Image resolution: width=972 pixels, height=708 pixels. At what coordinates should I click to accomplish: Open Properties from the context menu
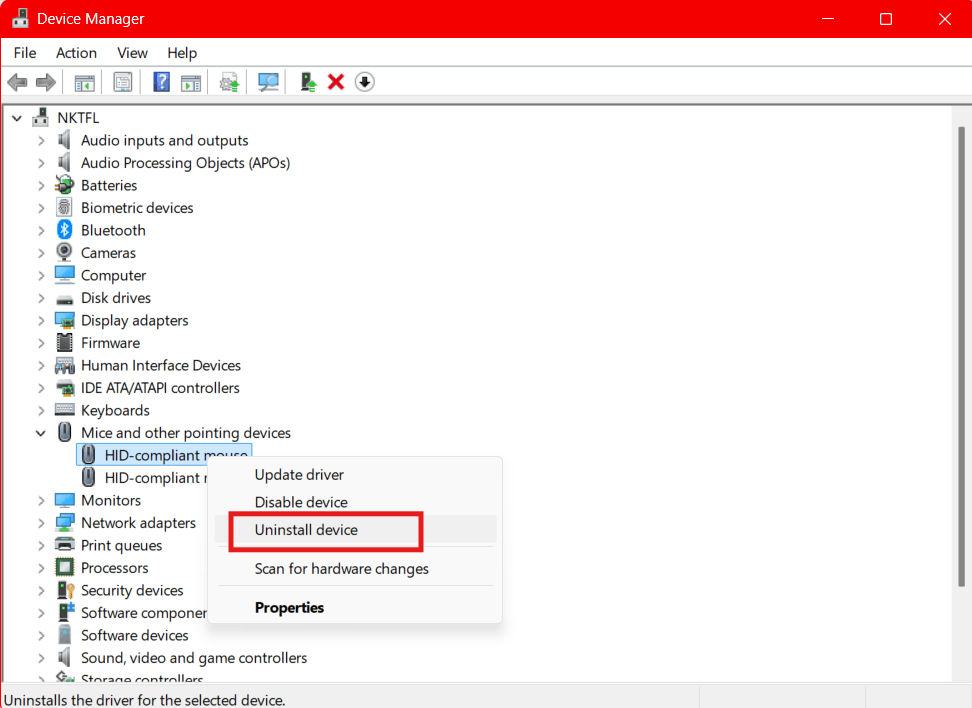[355, 607]
